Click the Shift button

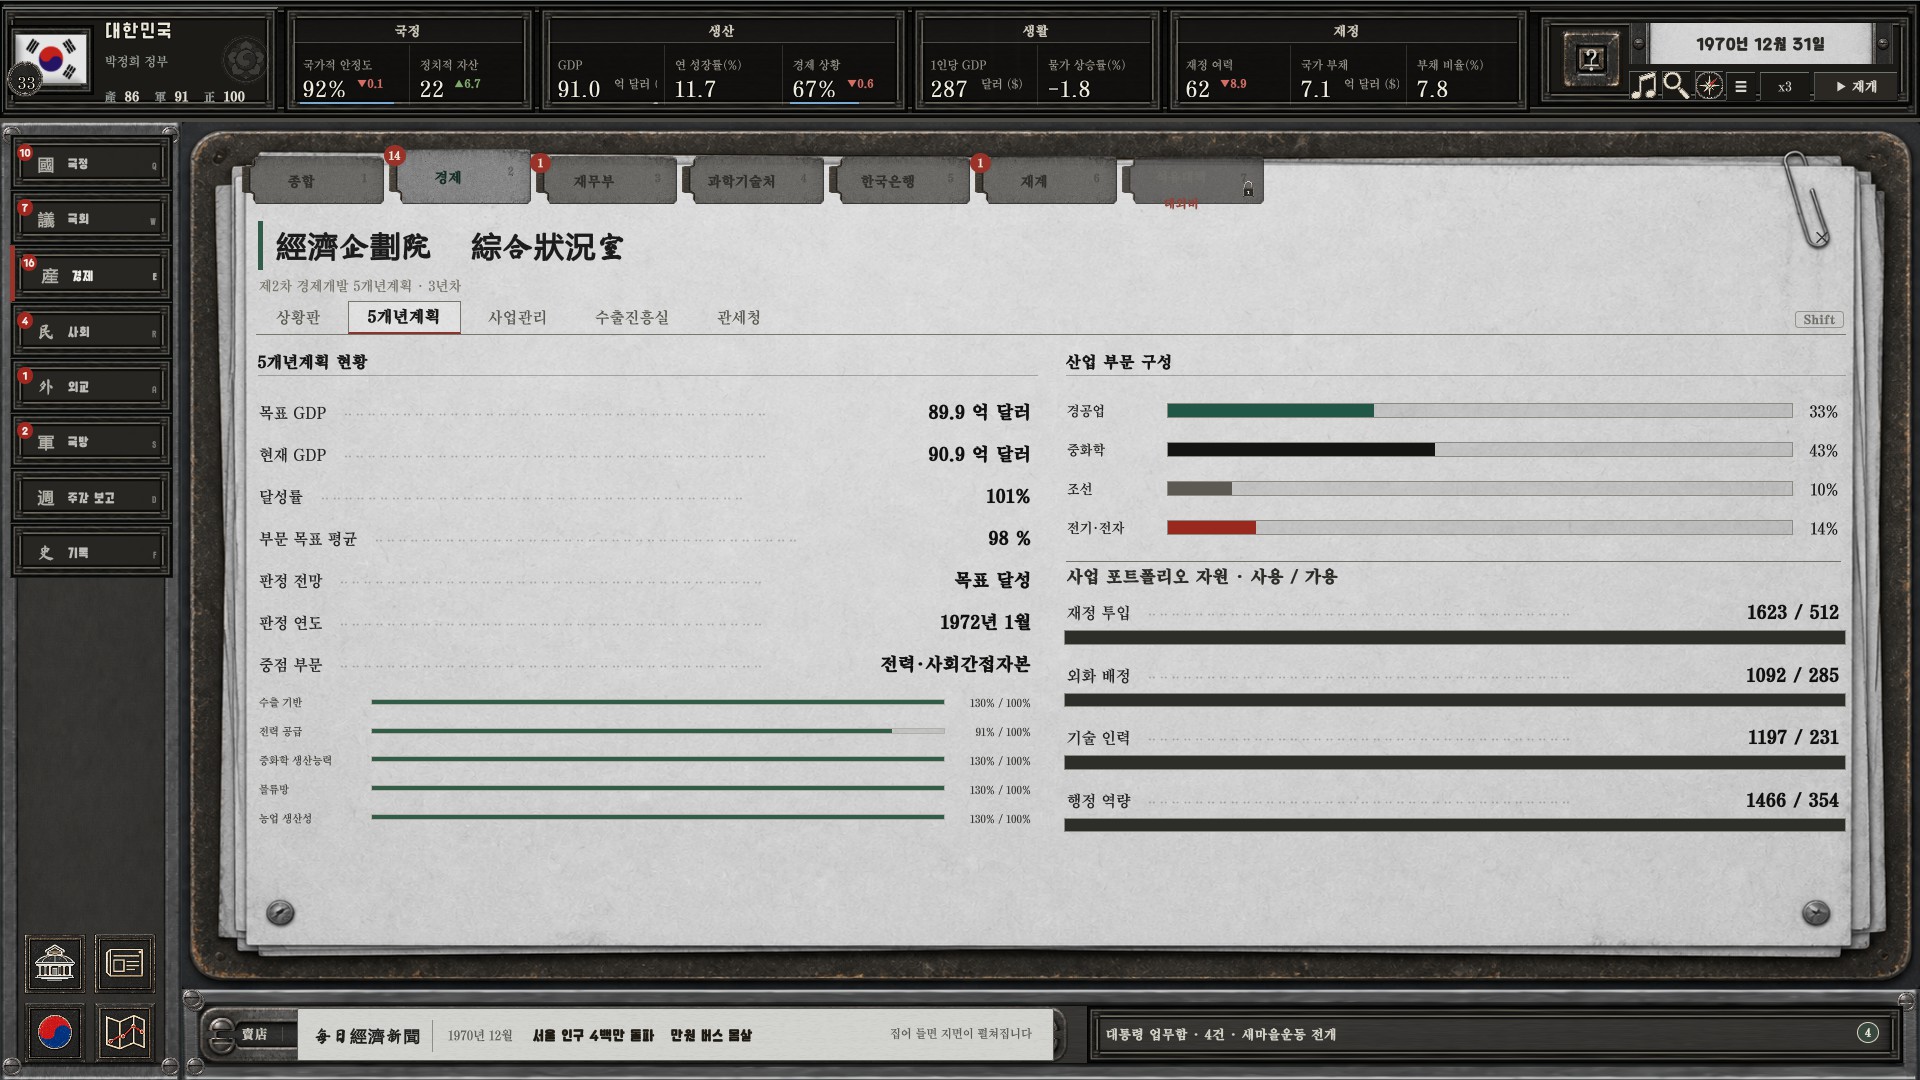pyautogui.click(x=1818, y=320)
